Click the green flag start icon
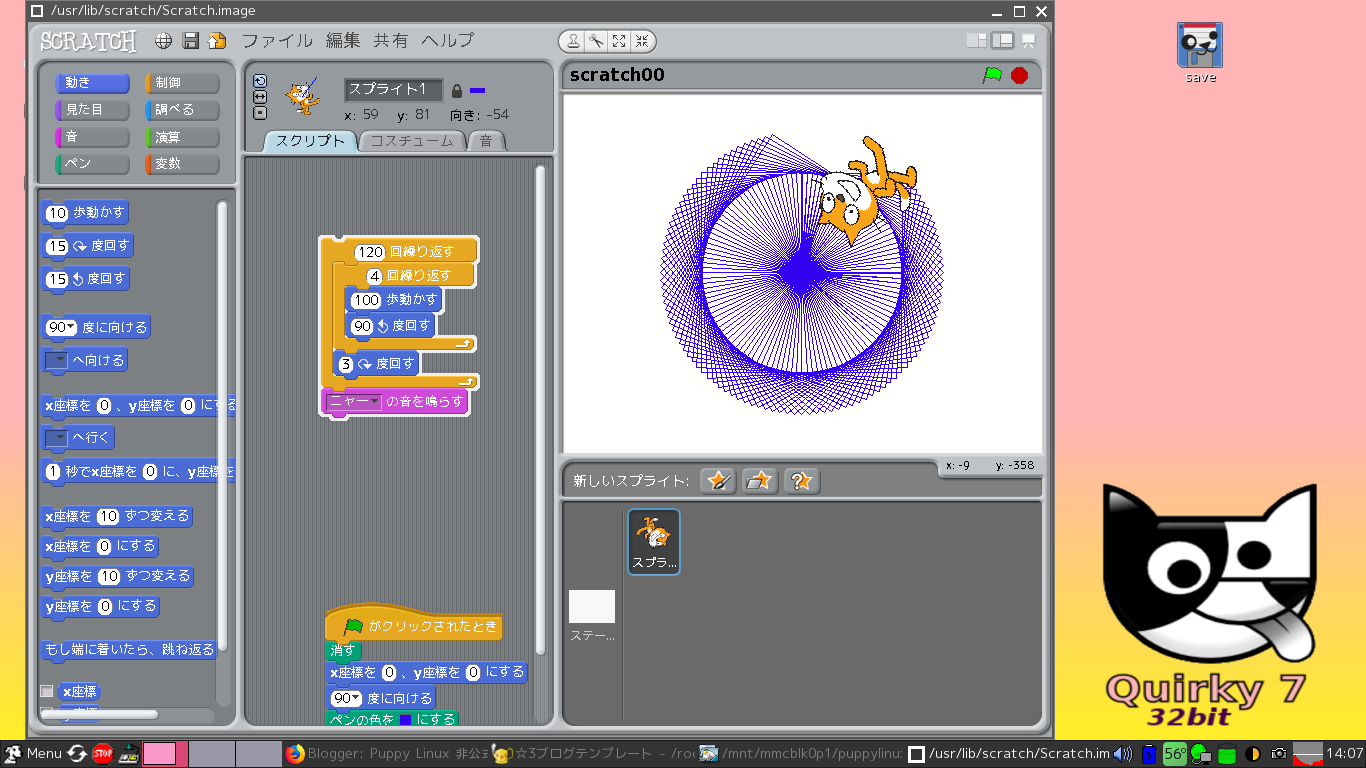Image resolution: width=1366 pixels, height=768 pixels. click(992, 75)
